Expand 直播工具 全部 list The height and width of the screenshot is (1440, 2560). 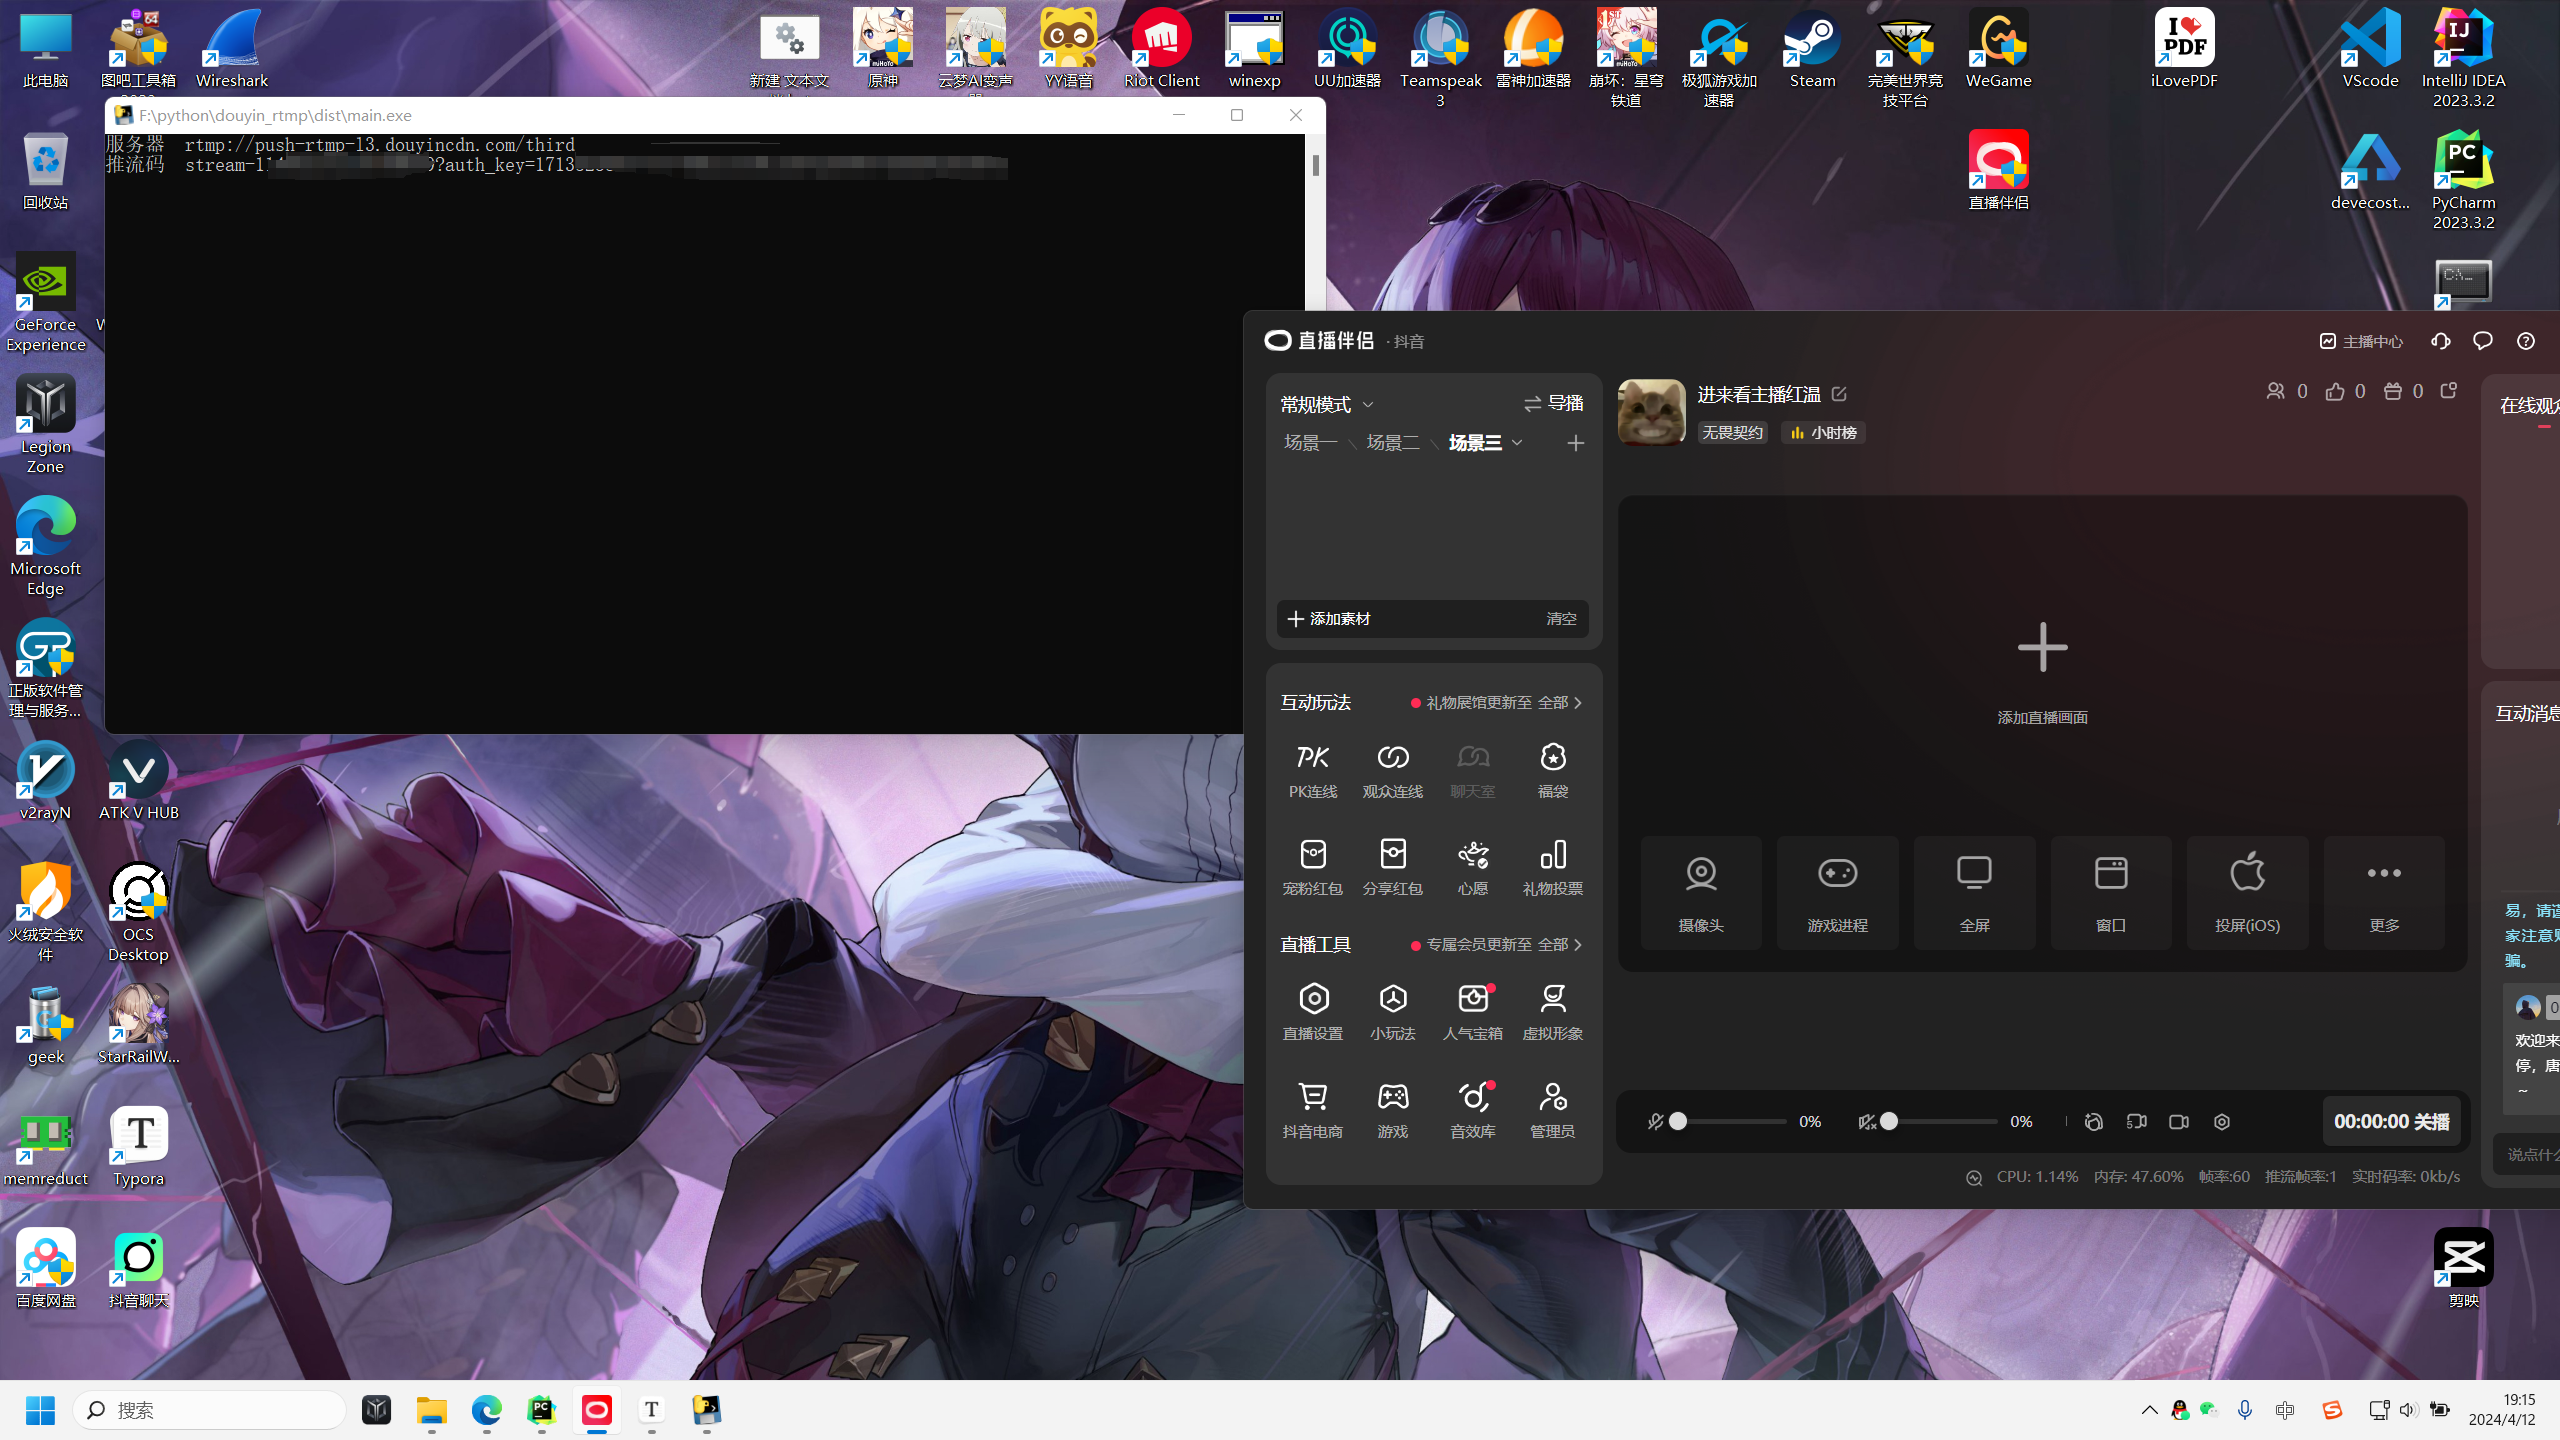(1560, 945)
